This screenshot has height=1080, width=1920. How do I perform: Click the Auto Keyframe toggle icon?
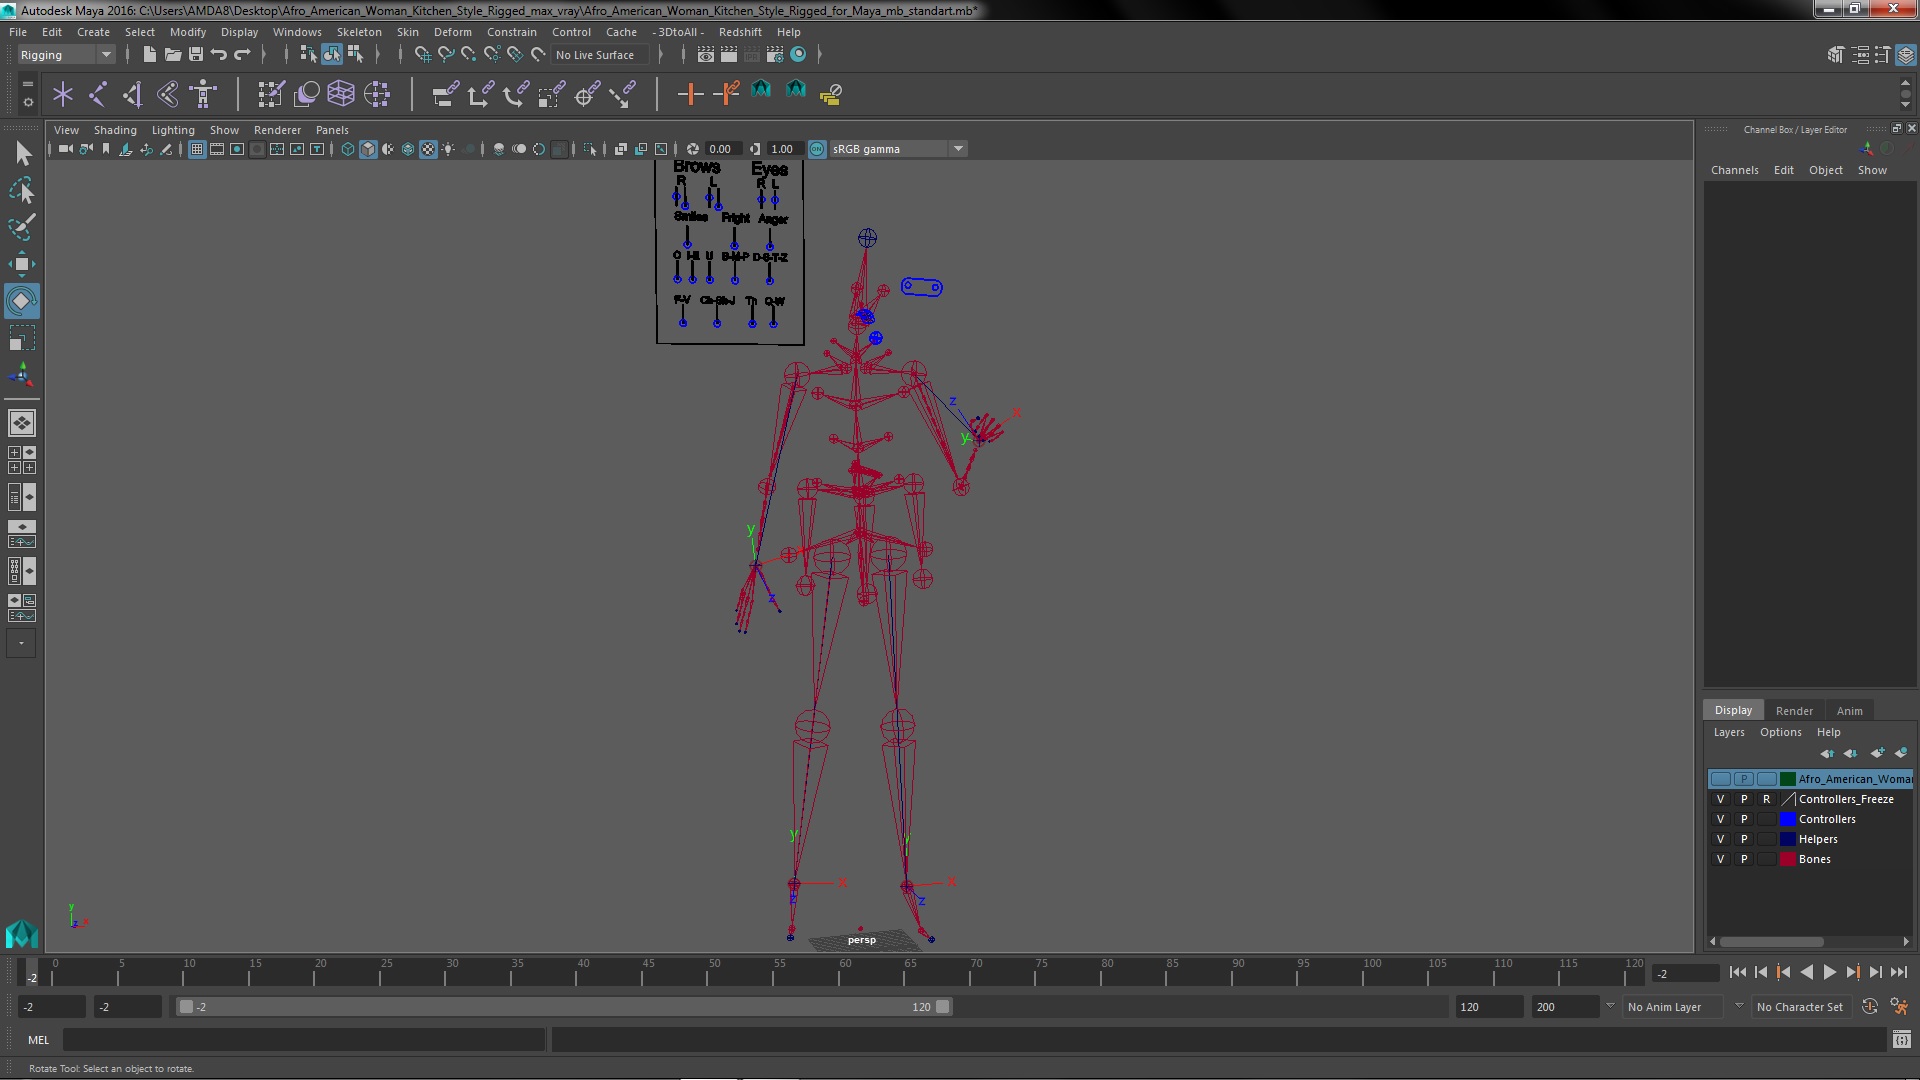point(1870,1007)
